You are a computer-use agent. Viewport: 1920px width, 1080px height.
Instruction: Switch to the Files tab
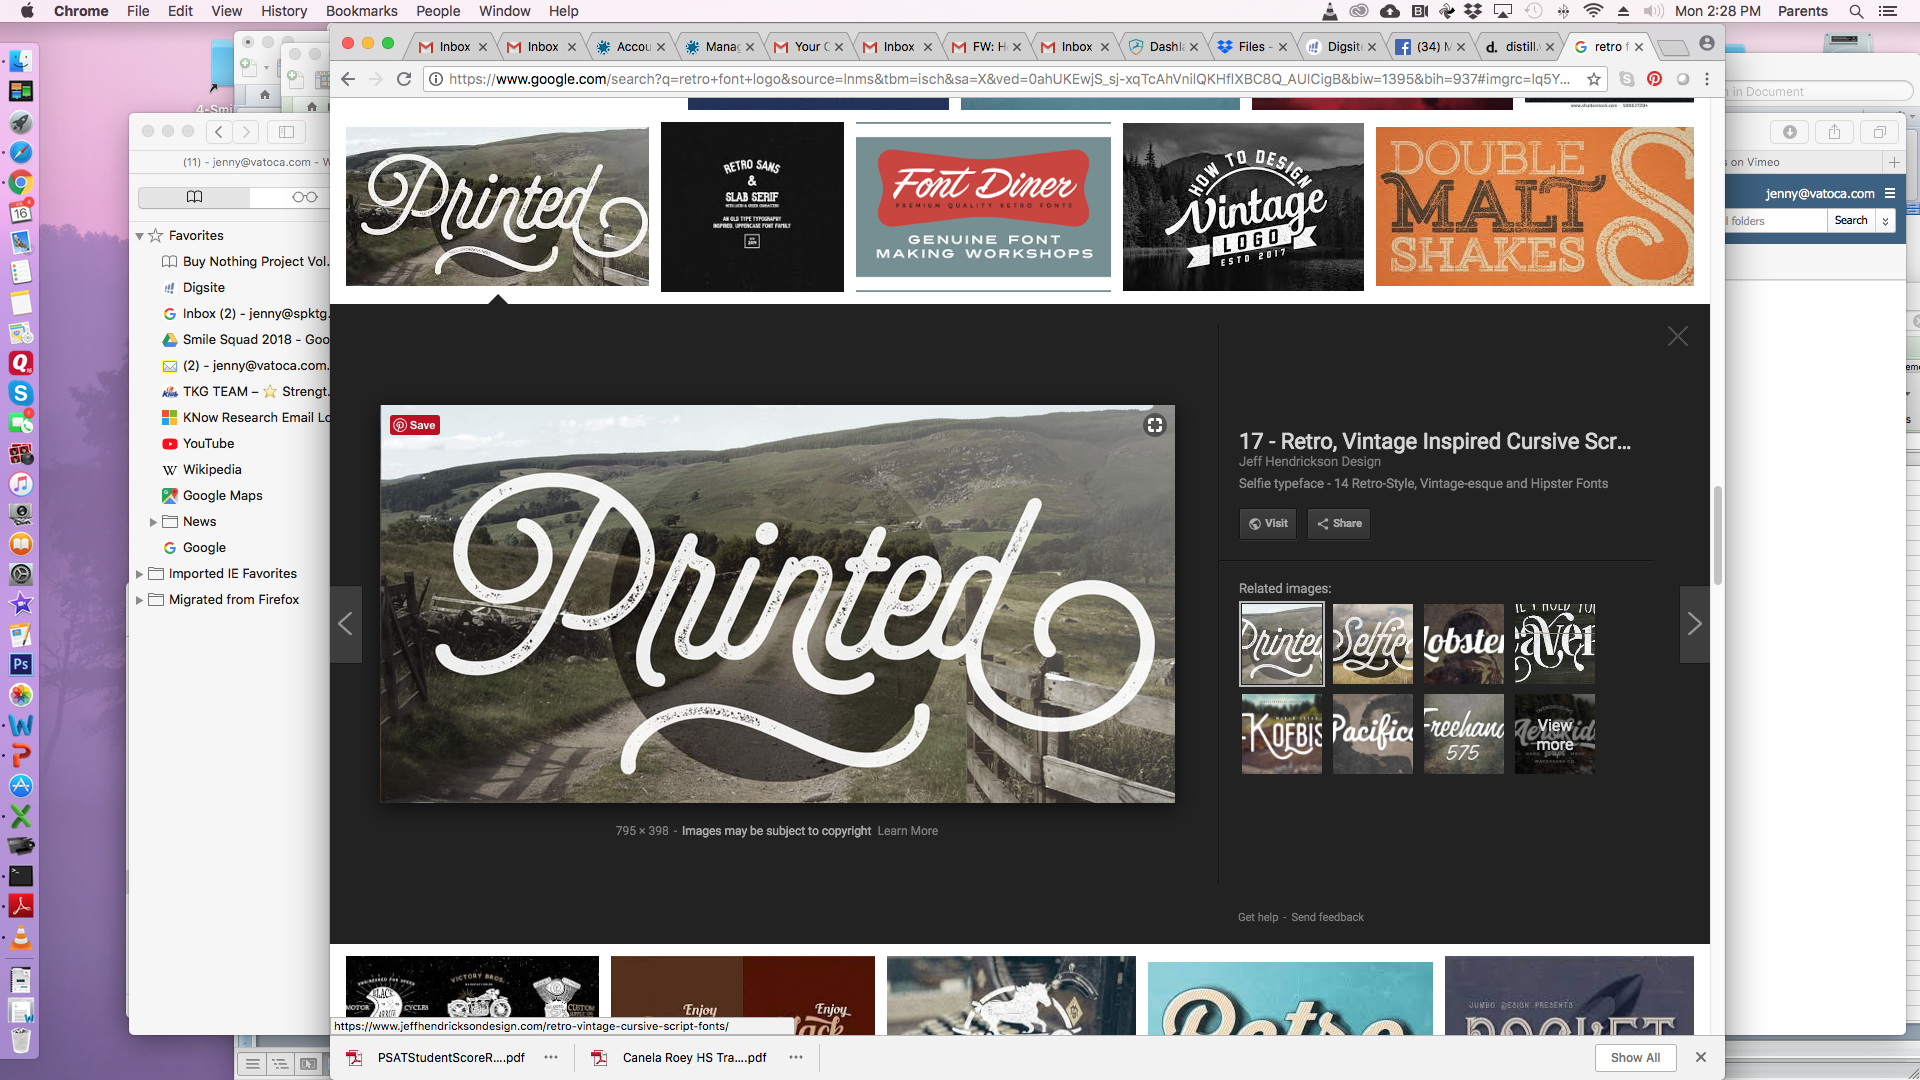[1250, 47]
